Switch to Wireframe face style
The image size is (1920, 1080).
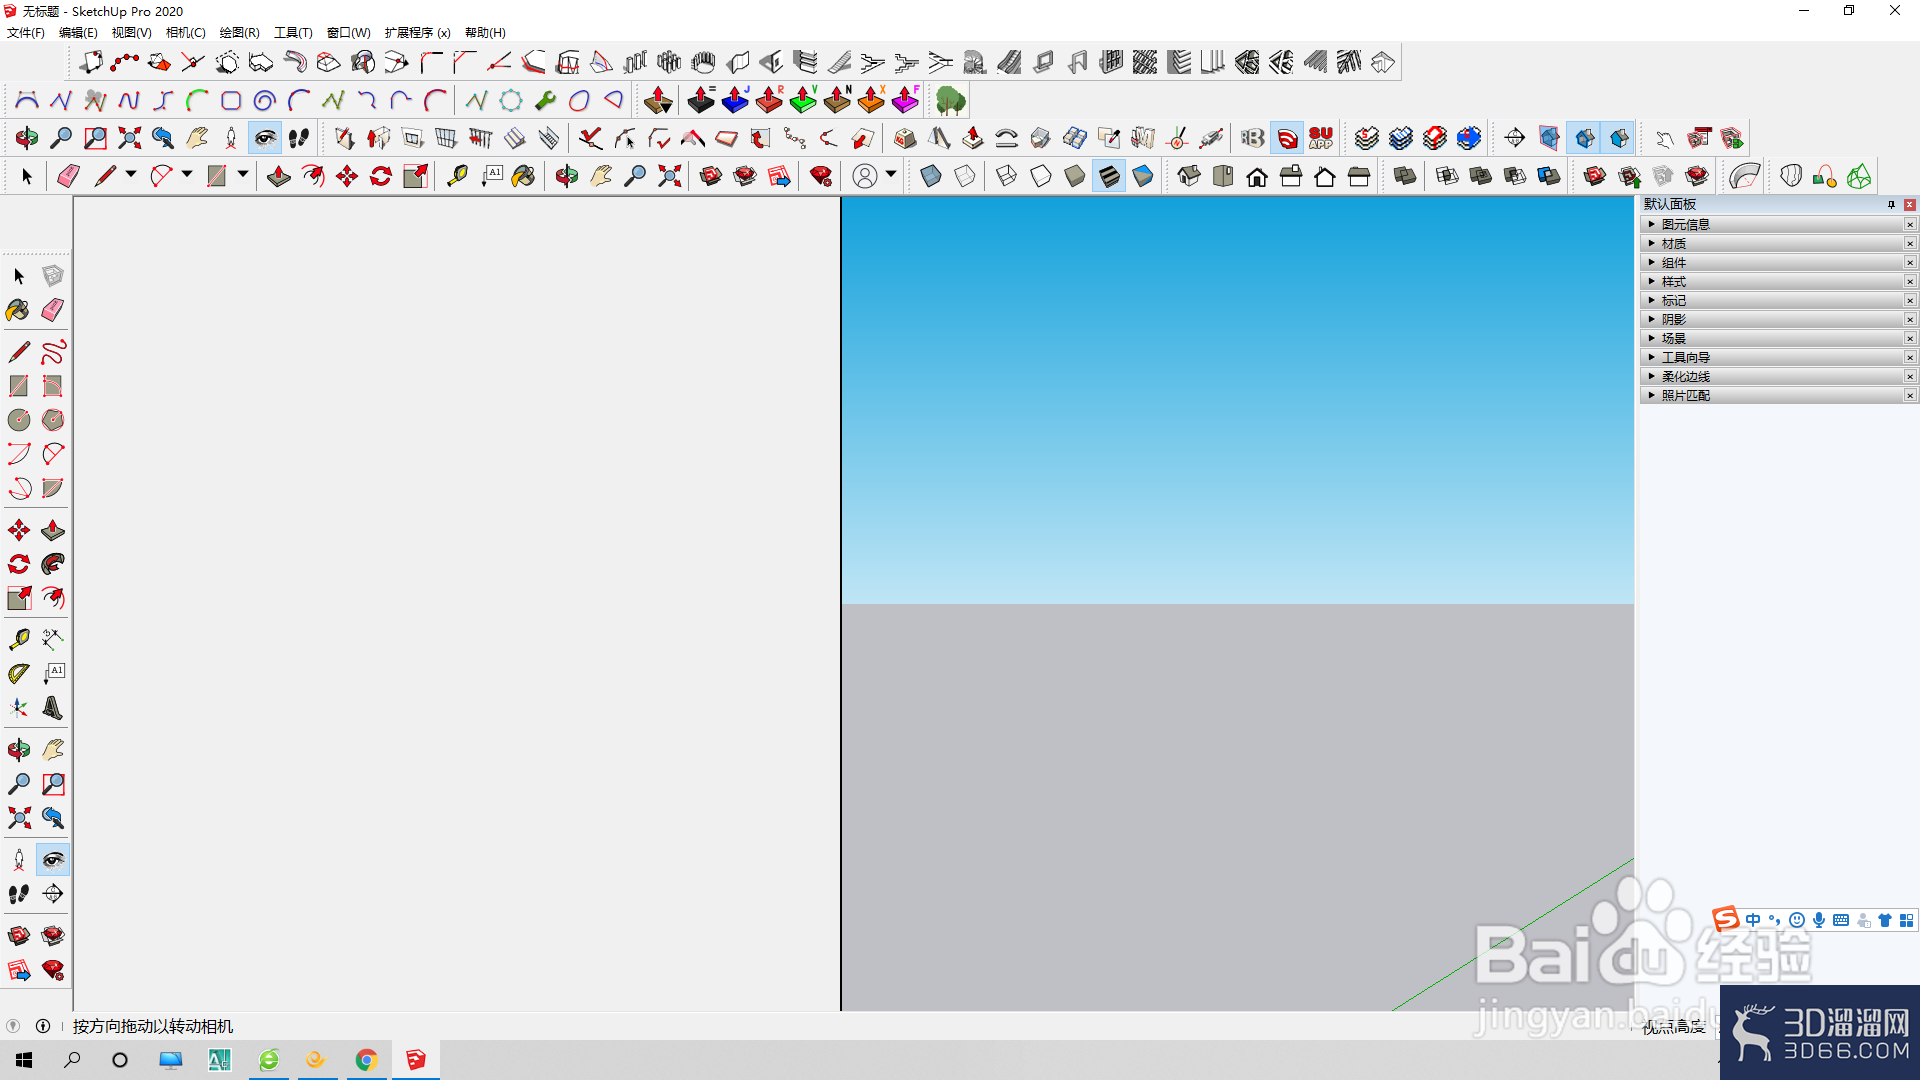(1007, 177)
